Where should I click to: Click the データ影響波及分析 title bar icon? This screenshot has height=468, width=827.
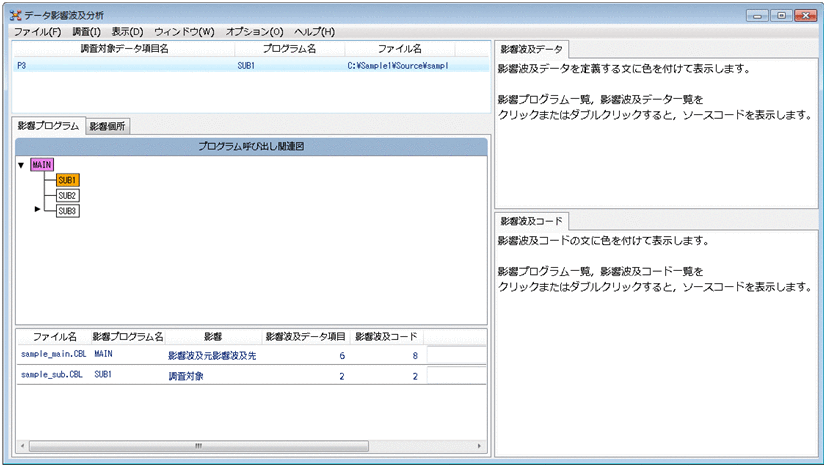coord(15,16)
